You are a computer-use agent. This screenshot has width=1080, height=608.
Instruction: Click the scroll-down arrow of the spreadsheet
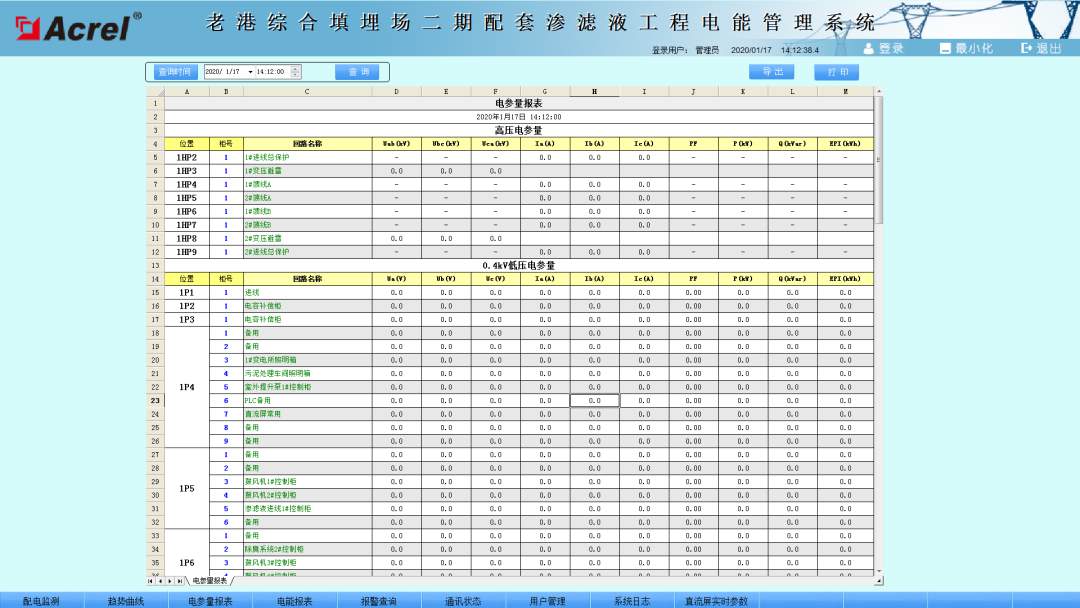[878, 572]
